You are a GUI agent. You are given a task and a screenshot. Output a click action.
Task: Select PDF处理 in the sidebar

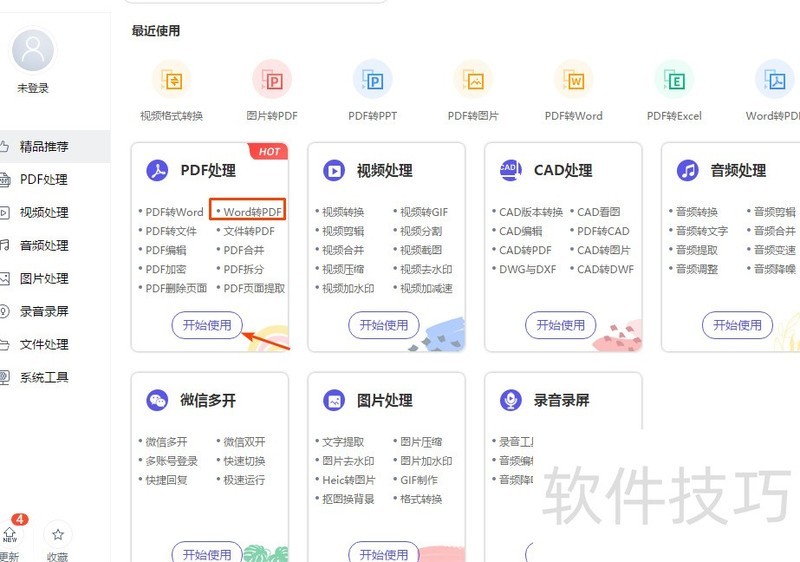tap(44, 180)
